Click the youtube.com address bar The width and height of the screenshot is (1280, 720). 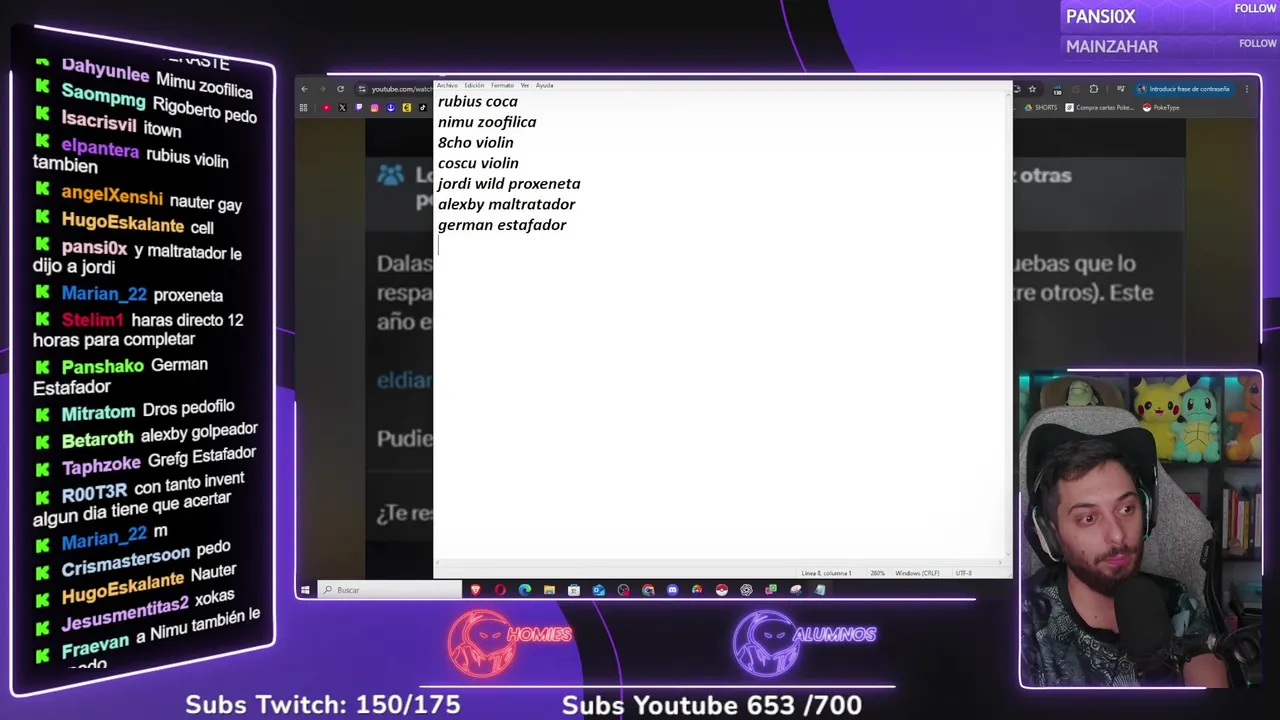[400, 89]
